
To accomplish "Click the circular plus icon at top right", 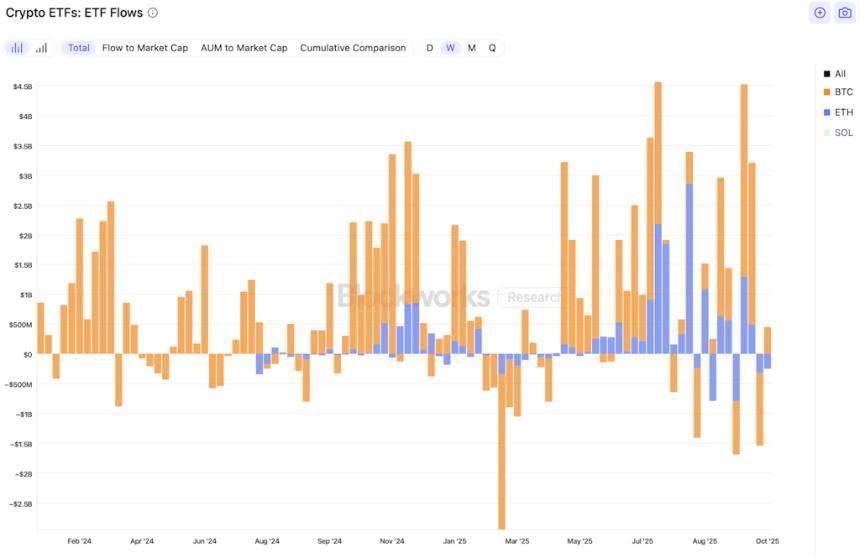I will point(820,13).
